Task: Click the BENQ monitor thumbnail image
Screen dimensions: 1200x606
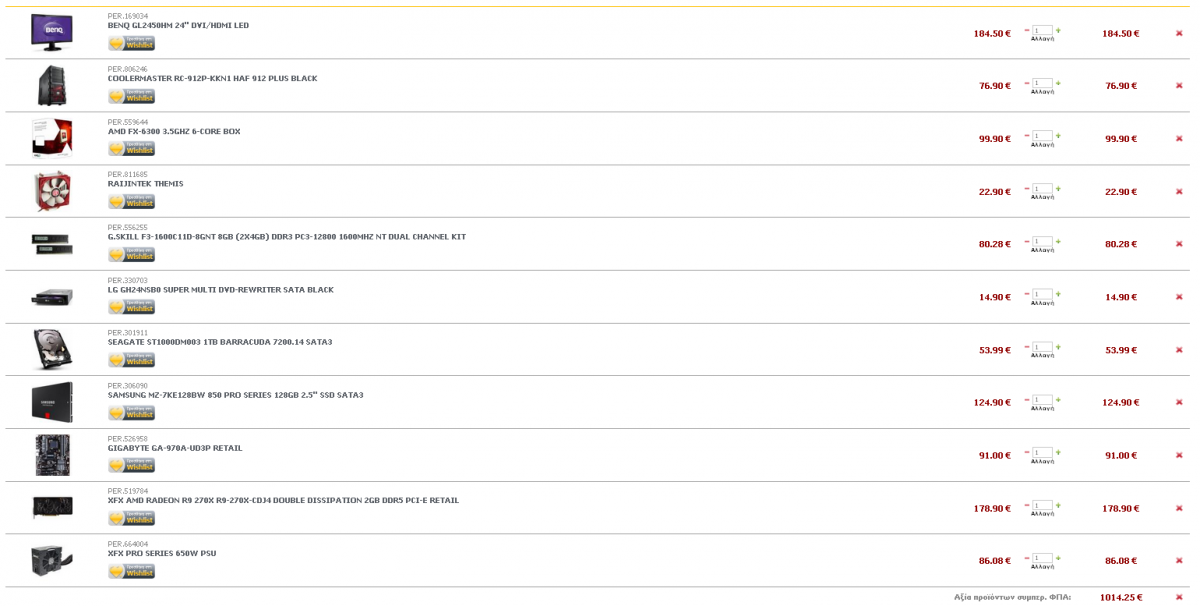Action: pos(52,32)
